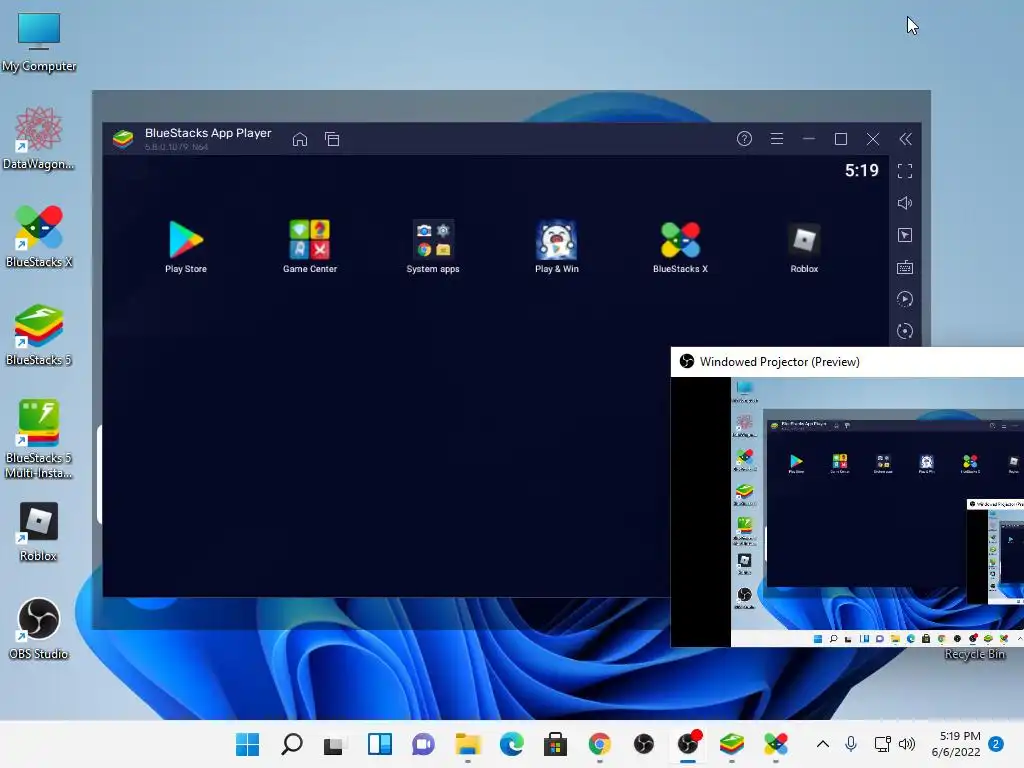This screenshot has height=768, width=1024.
Task: Open Microsoft Edge from taskbar
Action: [511, 744]
